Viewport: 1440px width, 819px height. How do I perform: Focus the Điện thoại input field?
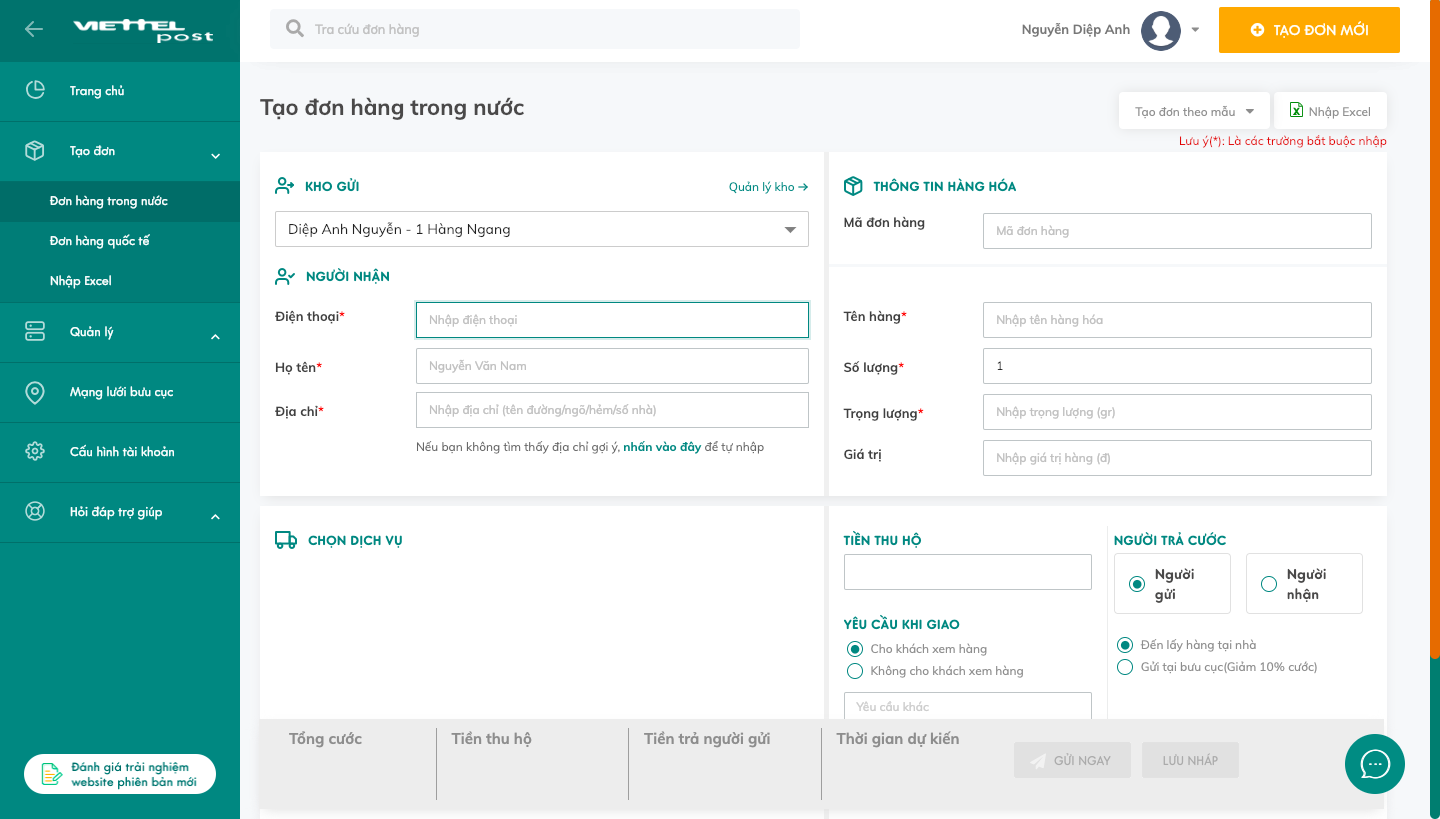612,320
